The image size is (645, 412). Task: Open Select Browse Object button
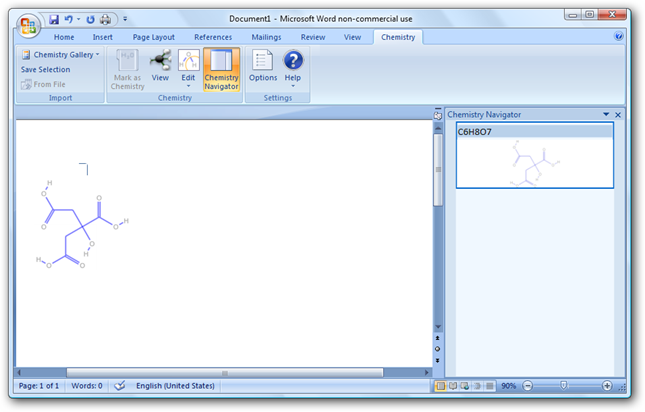(x=438, y=349)
